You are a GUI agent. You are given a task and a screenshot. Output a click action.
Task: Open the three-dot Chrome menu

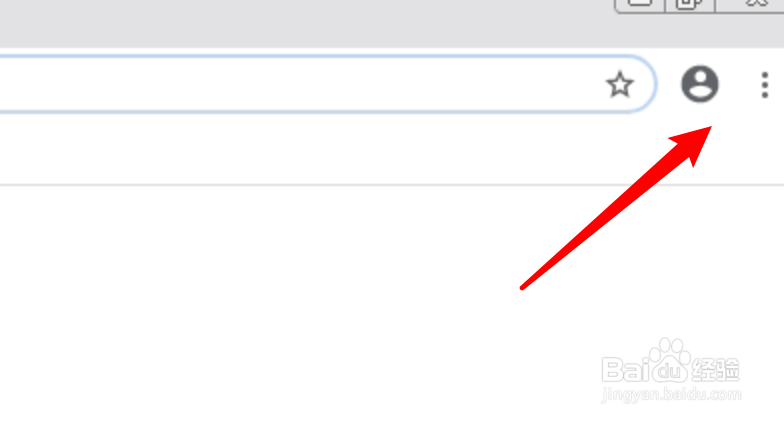click(x=764, y=85)
